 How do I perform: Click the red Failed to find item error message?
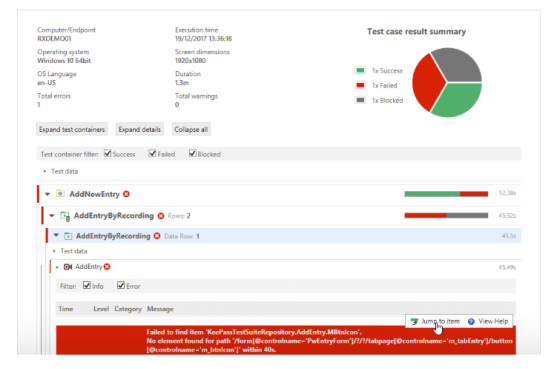pyautogui.click(x=285, y=340)
